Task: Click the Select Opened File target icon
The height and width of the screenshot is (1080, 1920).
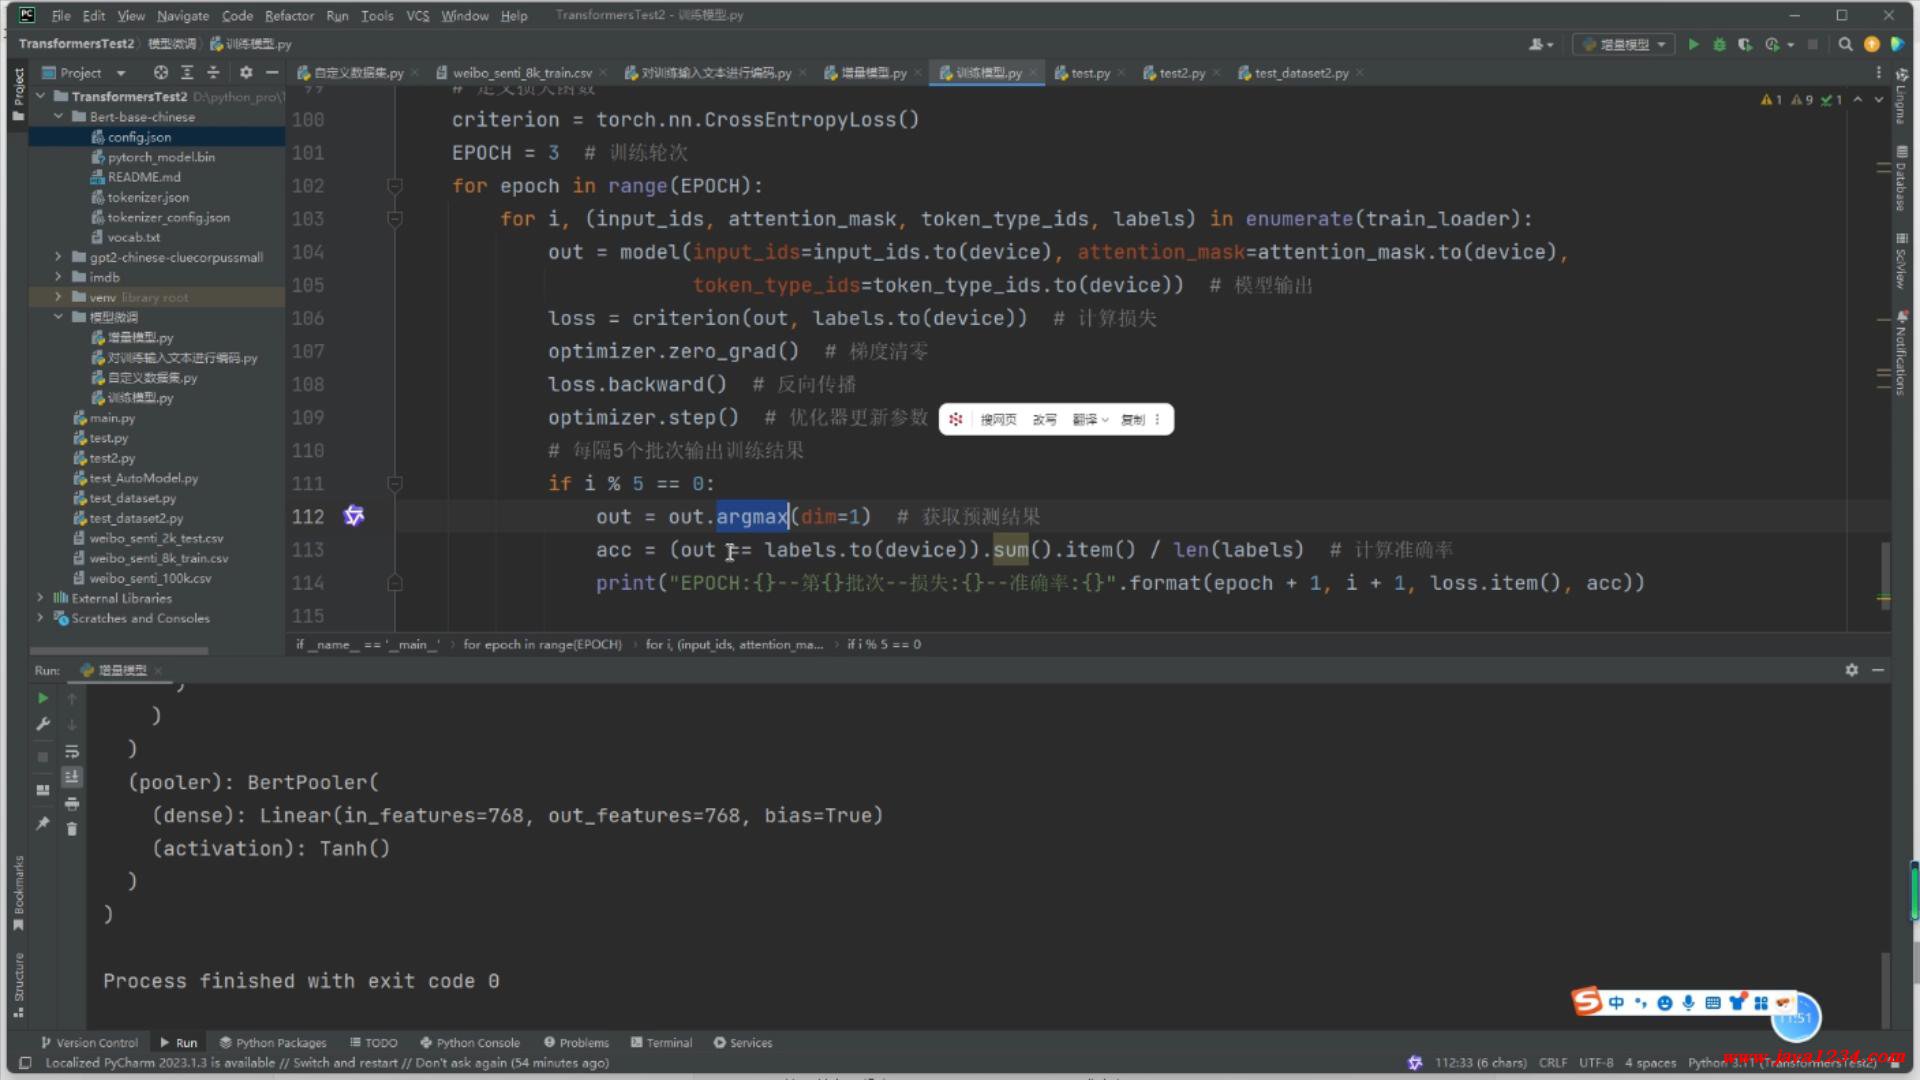Action: point(160,73)
